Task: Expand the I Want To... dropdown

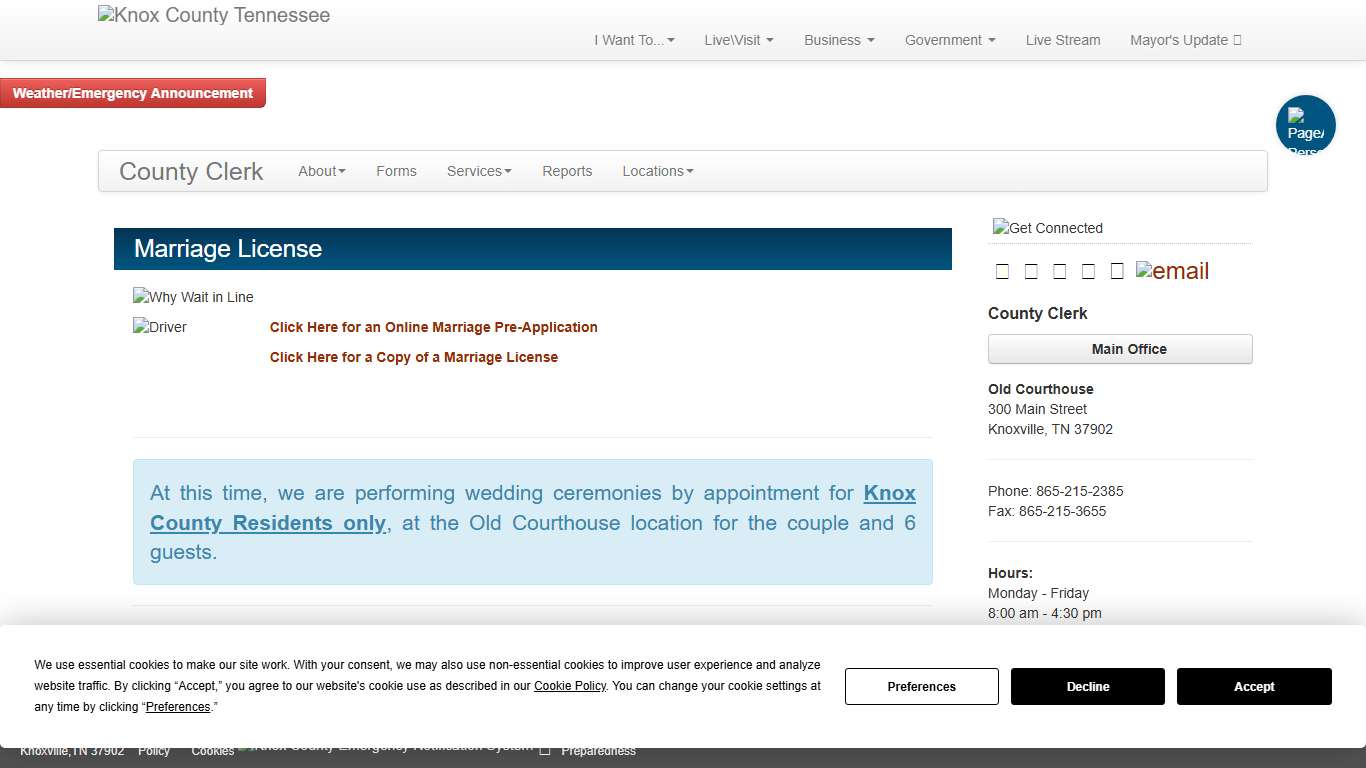Action: 634,40
